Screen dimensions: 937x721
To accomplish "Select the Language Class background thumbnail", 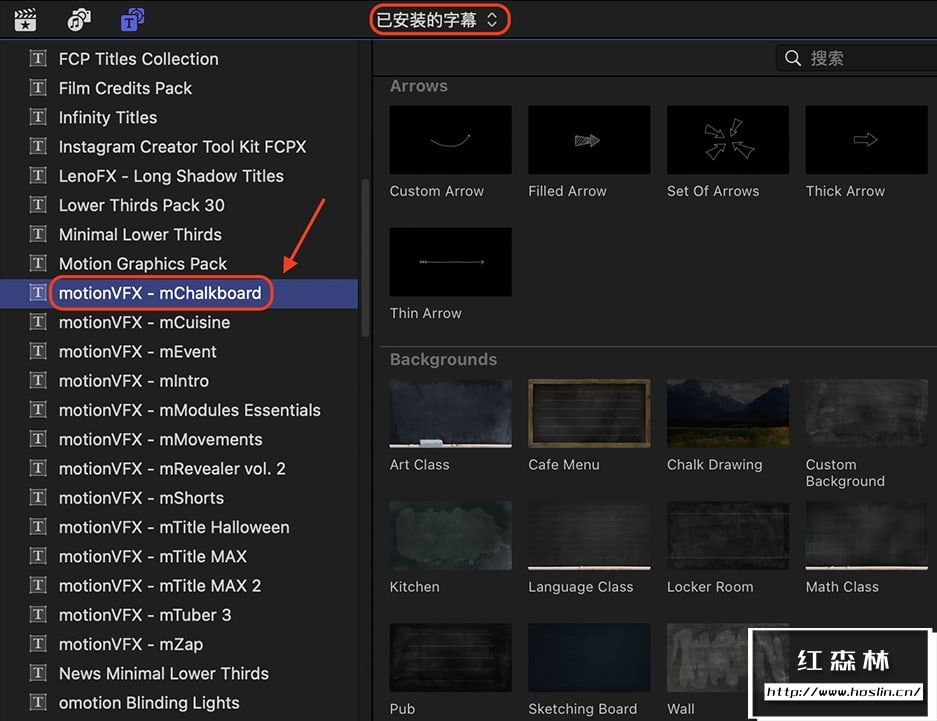I will point(589,535).
